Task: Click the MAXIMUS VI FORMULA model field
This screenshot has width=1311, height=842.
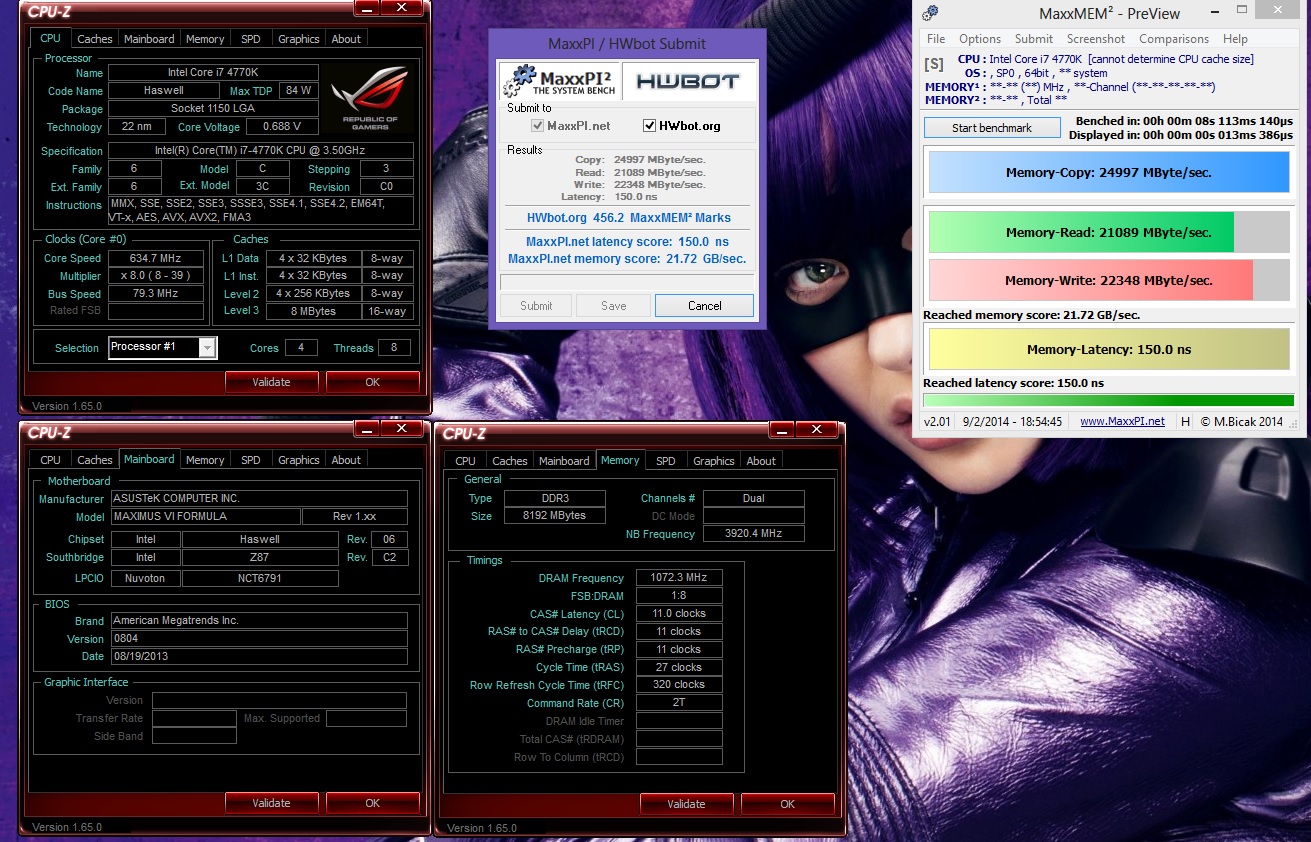Action: (204, 516)
